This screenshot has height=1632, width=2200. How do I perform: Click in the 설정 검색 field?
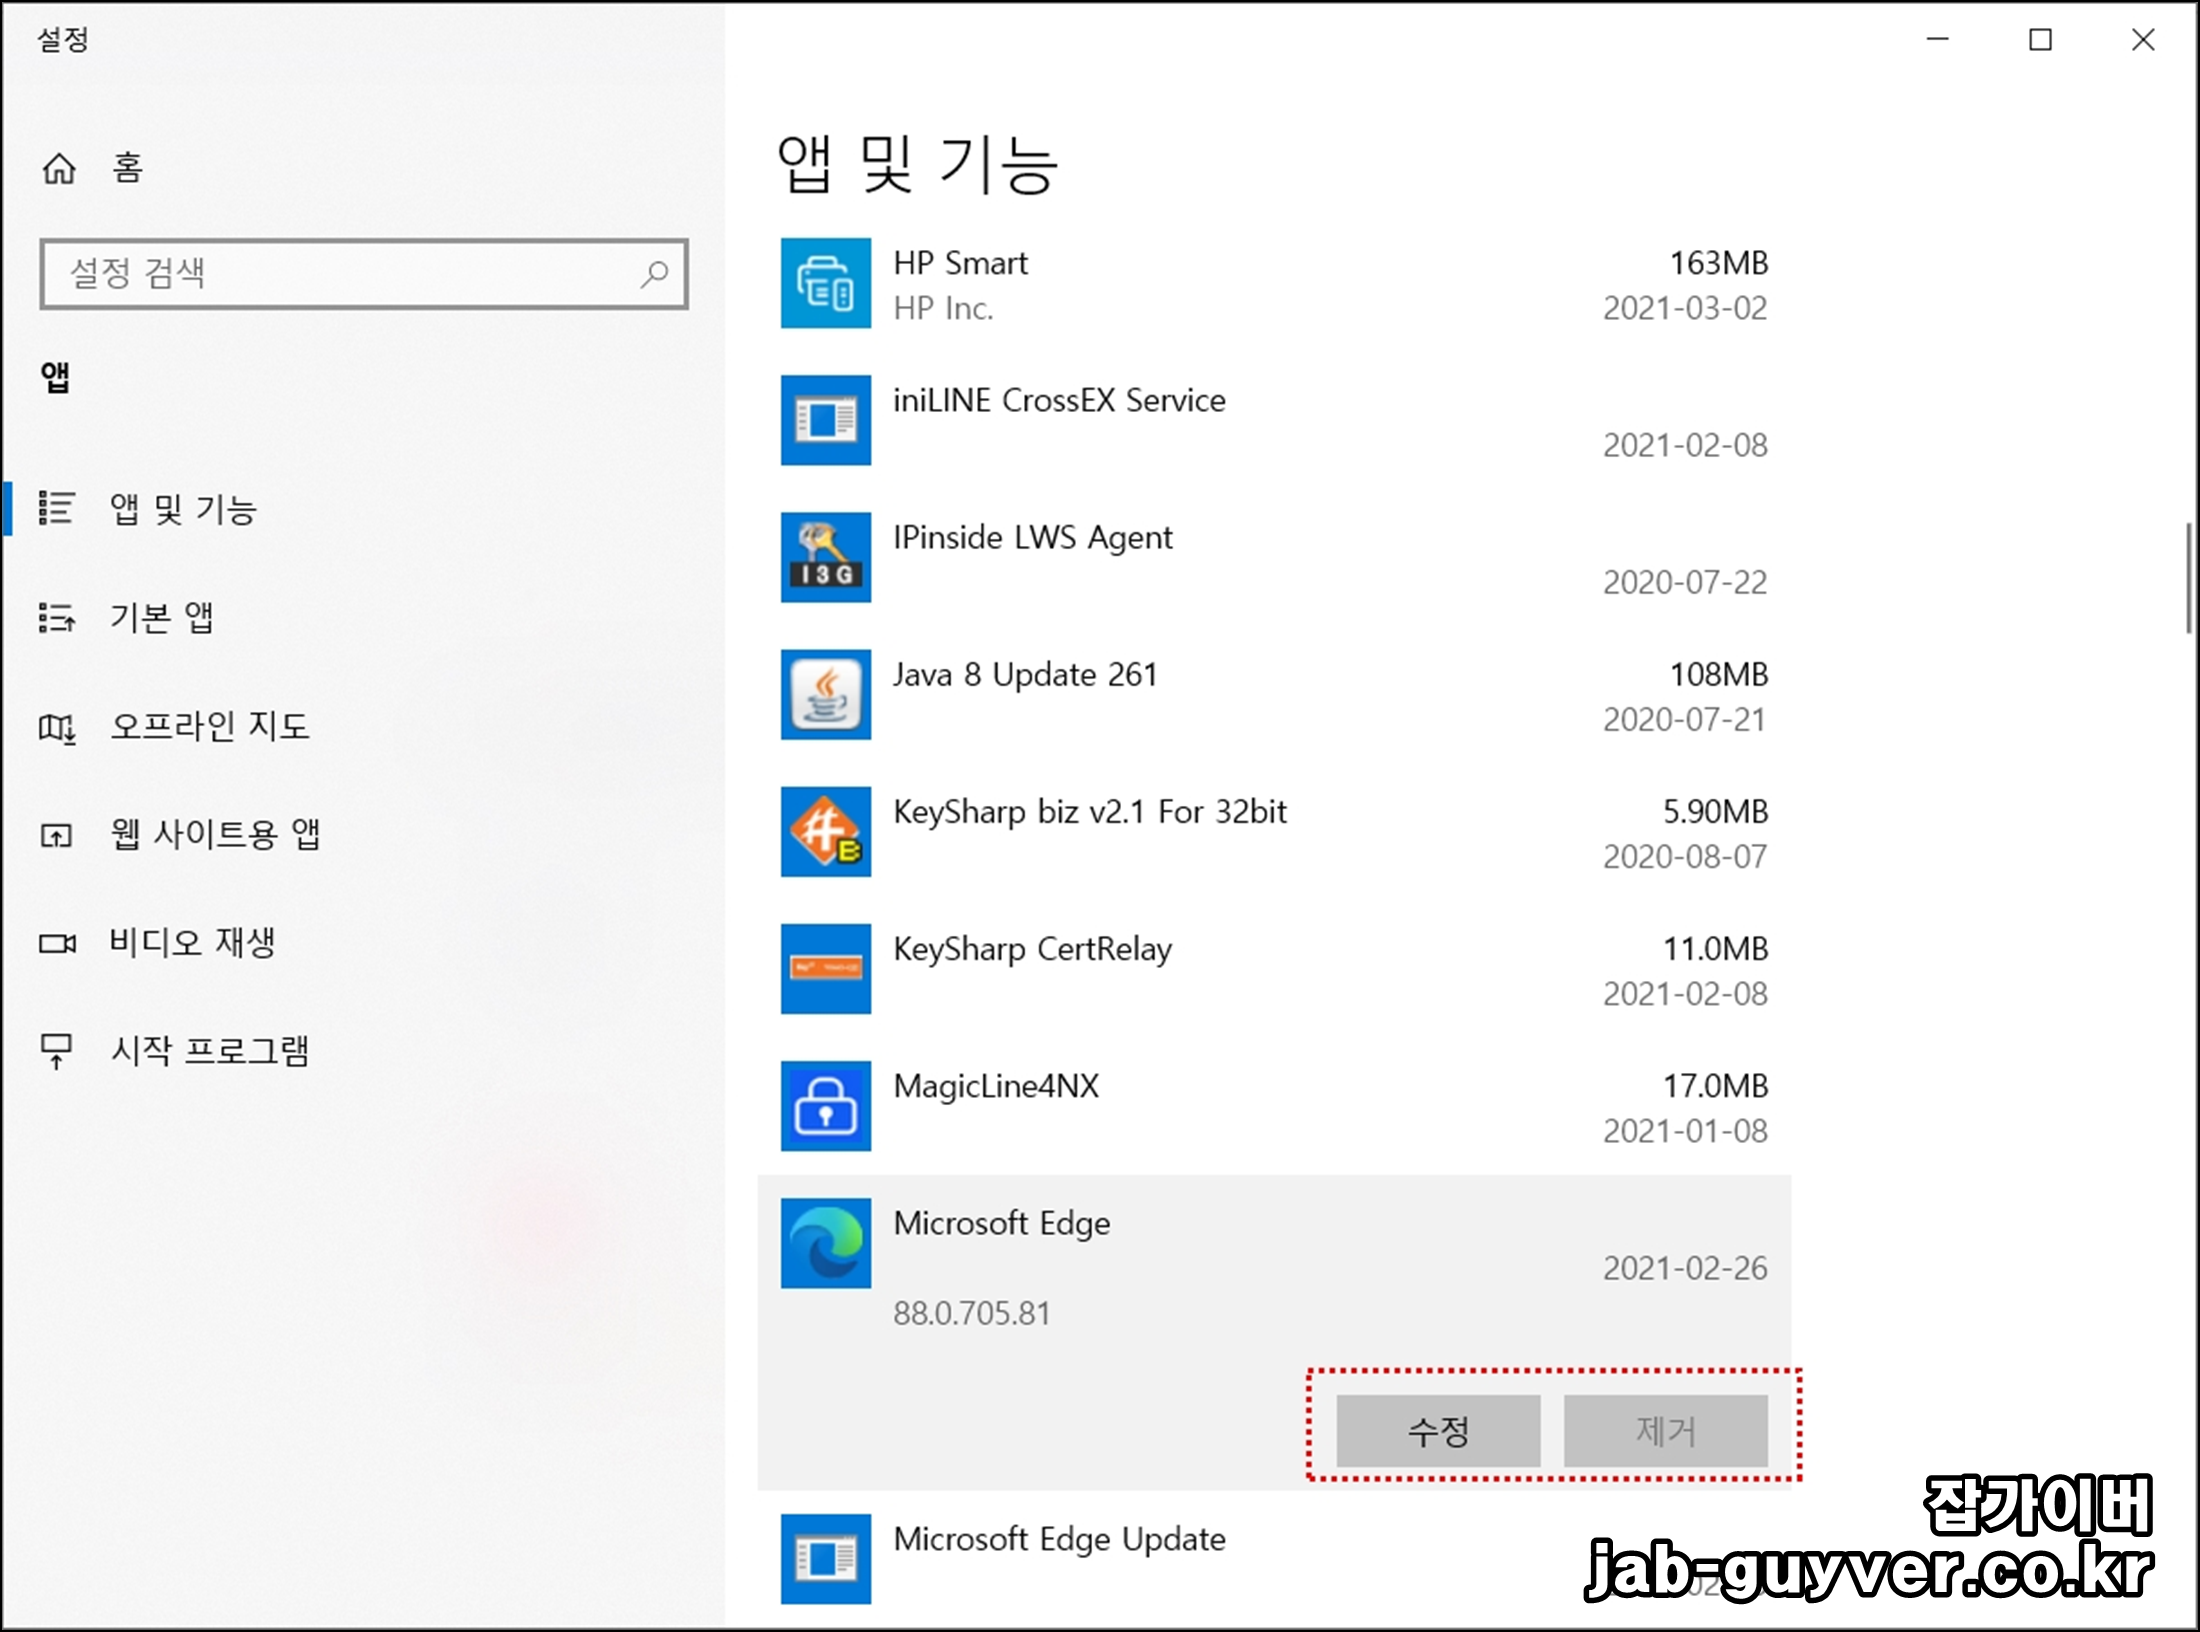340,273
